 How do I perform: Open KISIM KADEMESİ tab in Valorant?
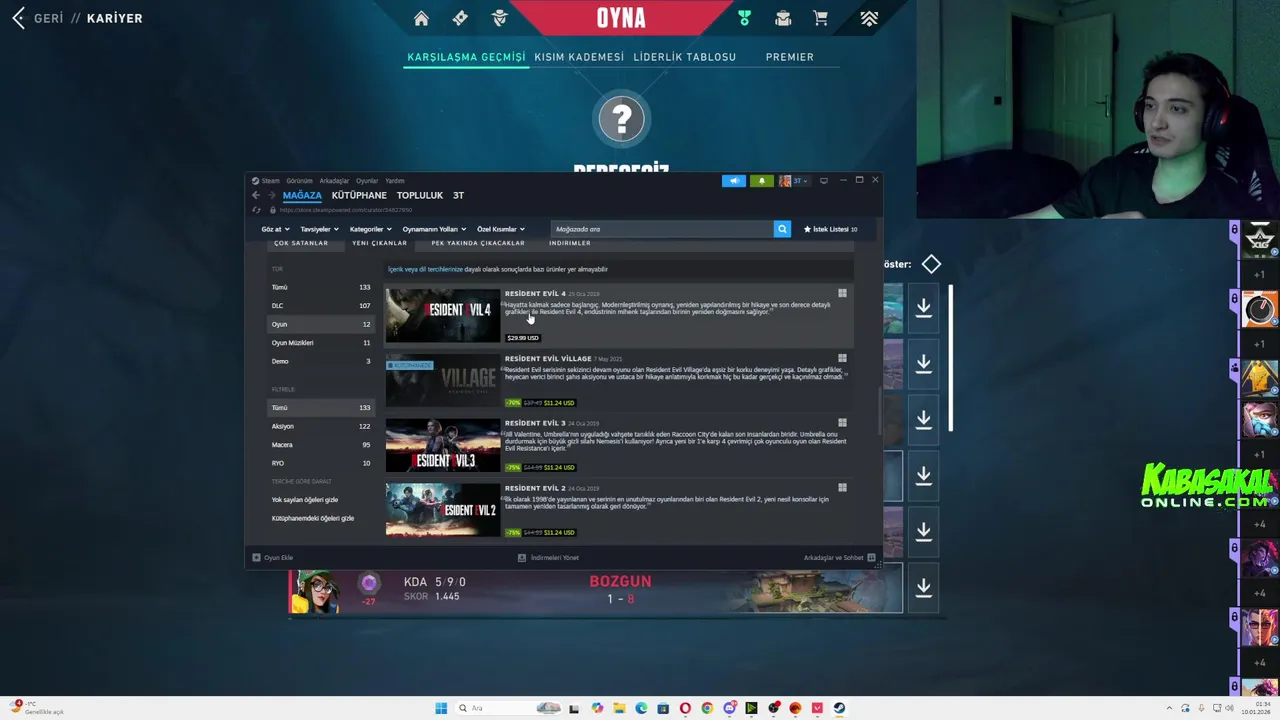579,57
